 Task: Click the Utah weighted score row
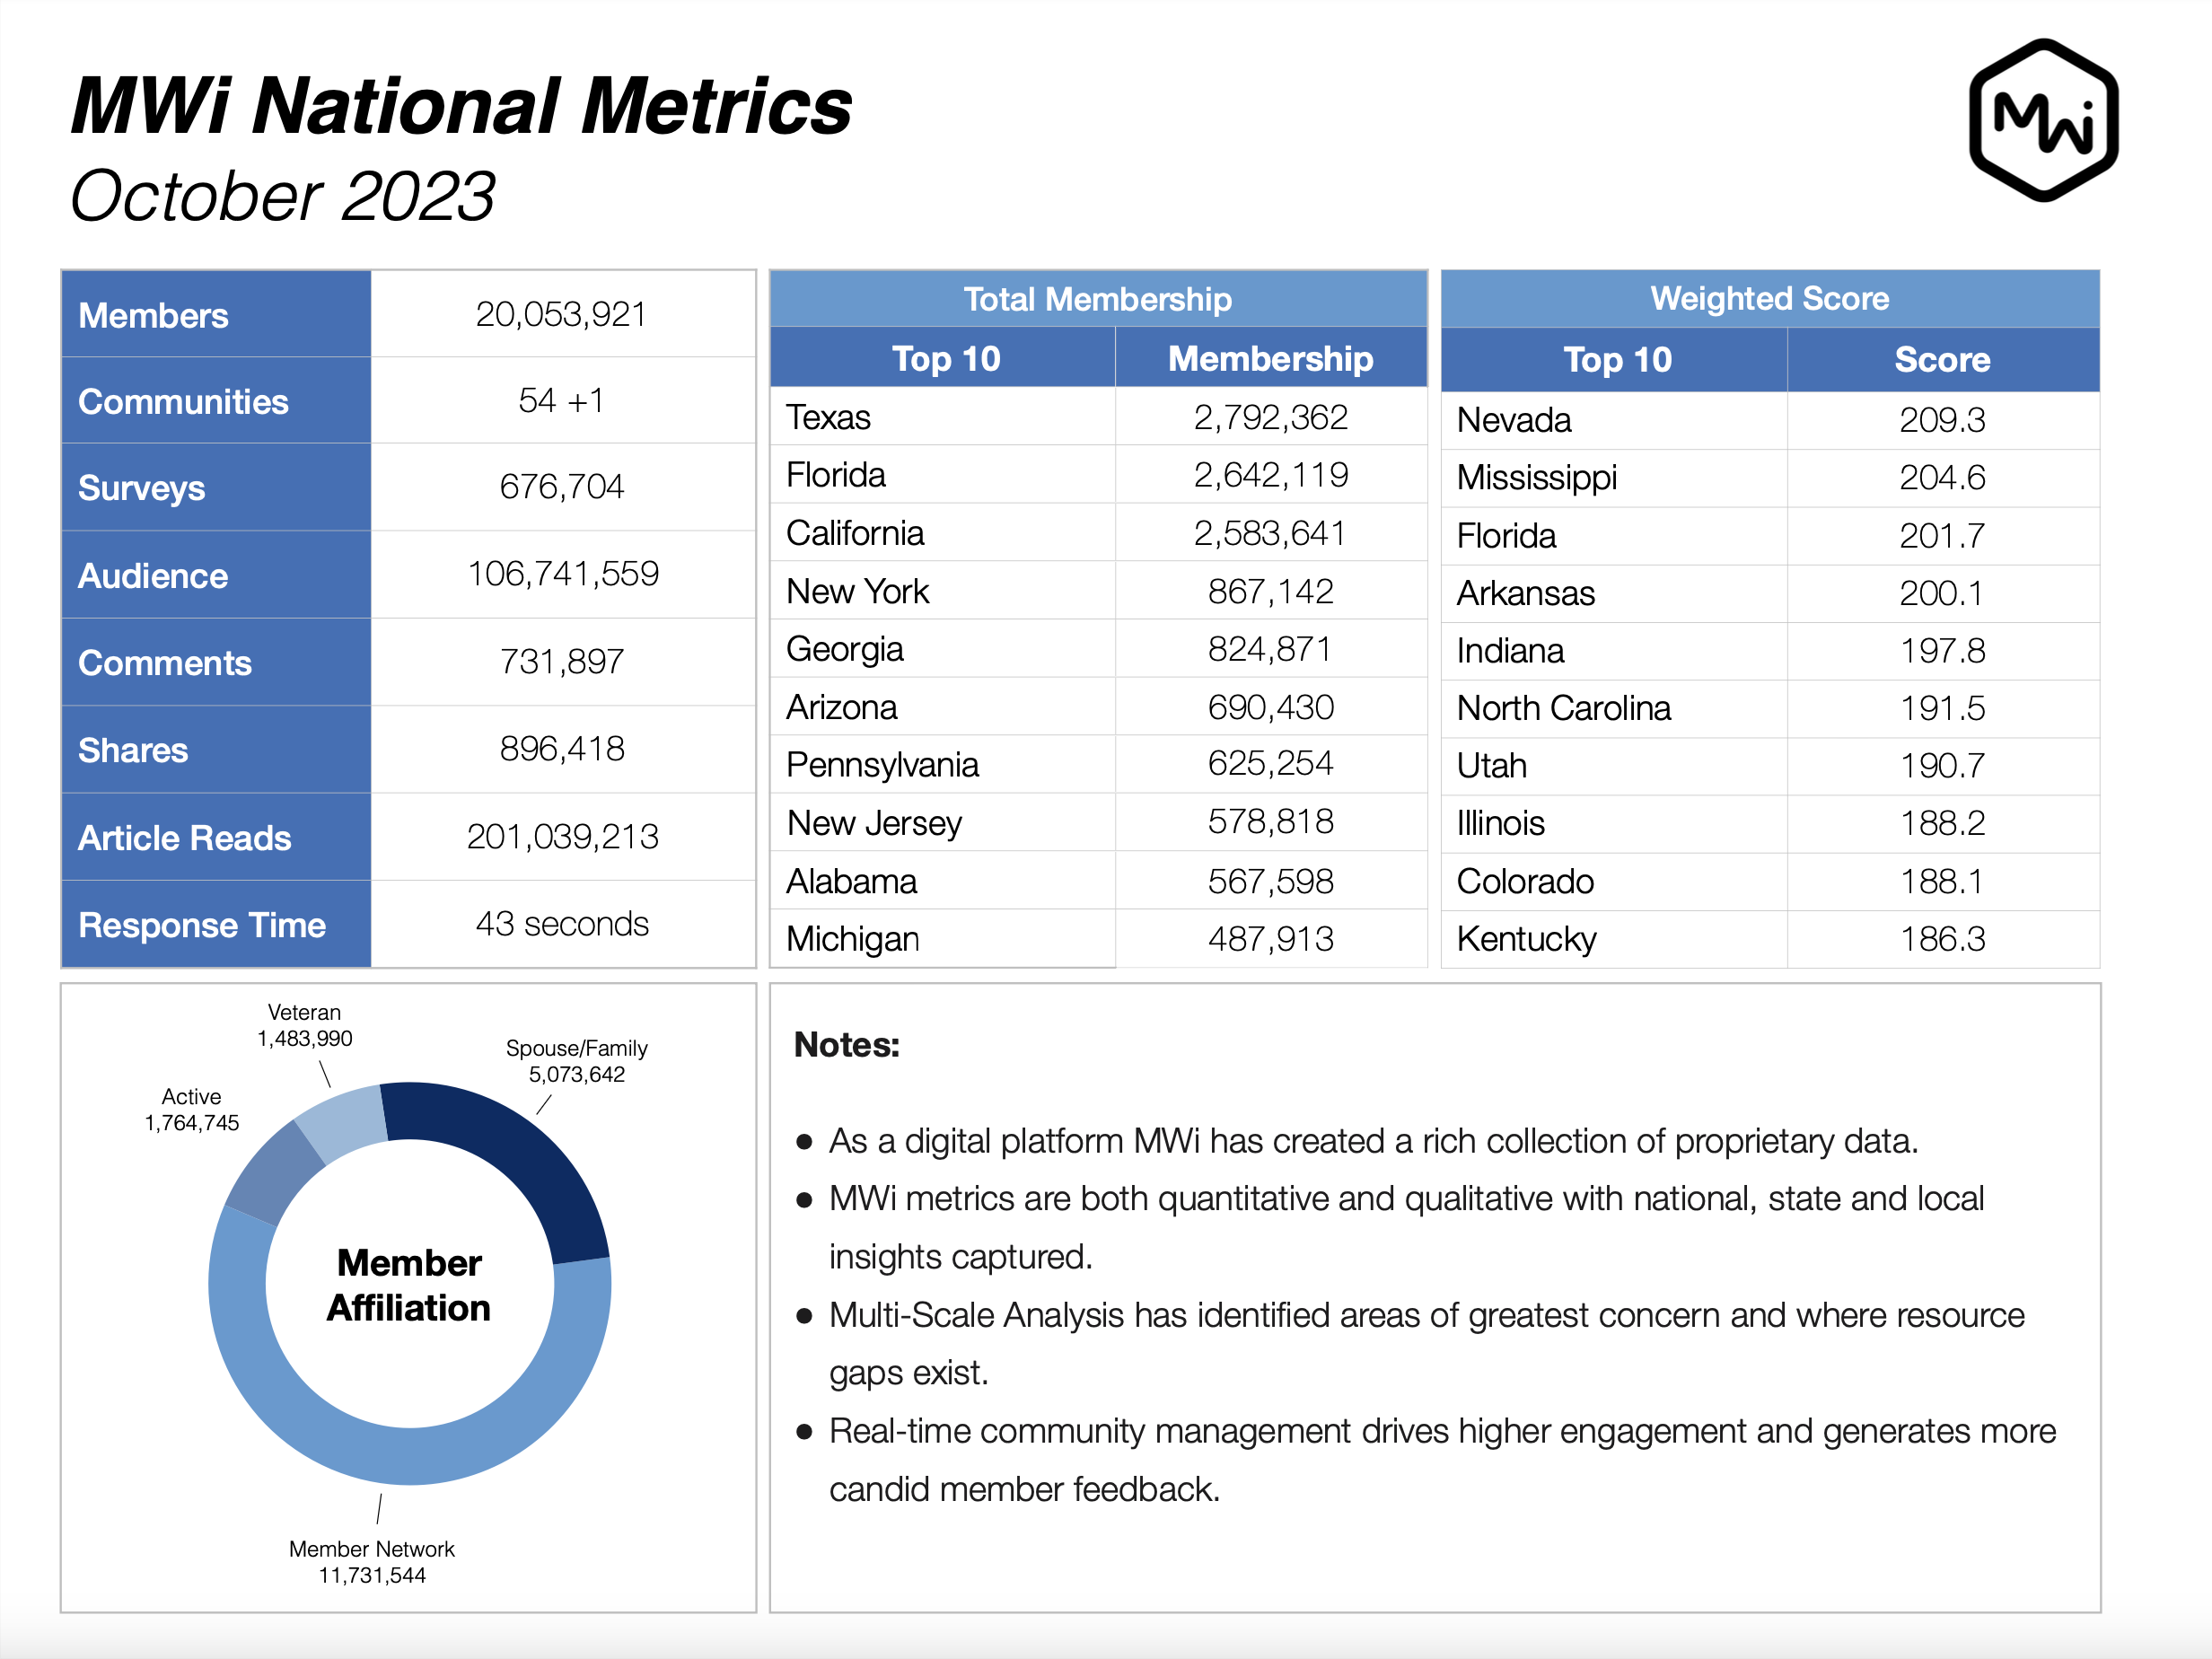[x=1770, y=766]
